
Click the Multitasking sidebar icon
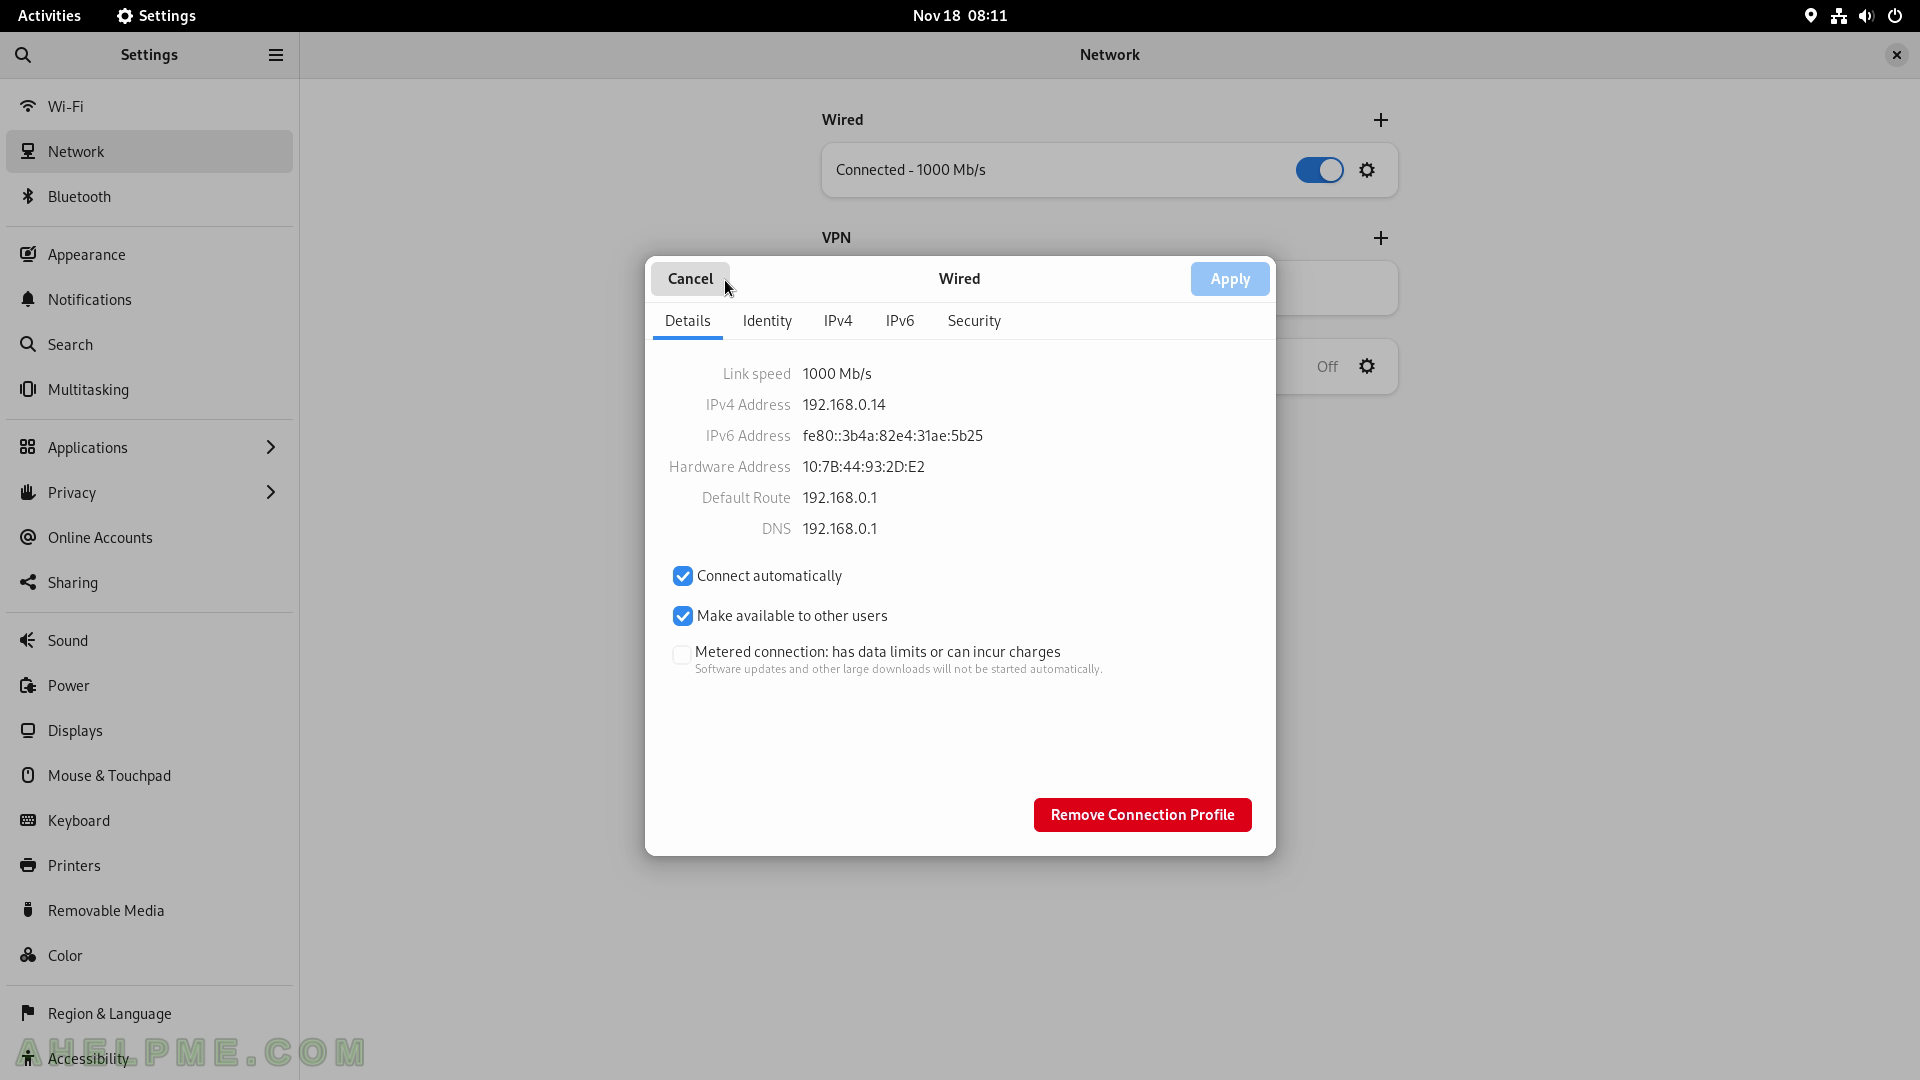(28, 389)
